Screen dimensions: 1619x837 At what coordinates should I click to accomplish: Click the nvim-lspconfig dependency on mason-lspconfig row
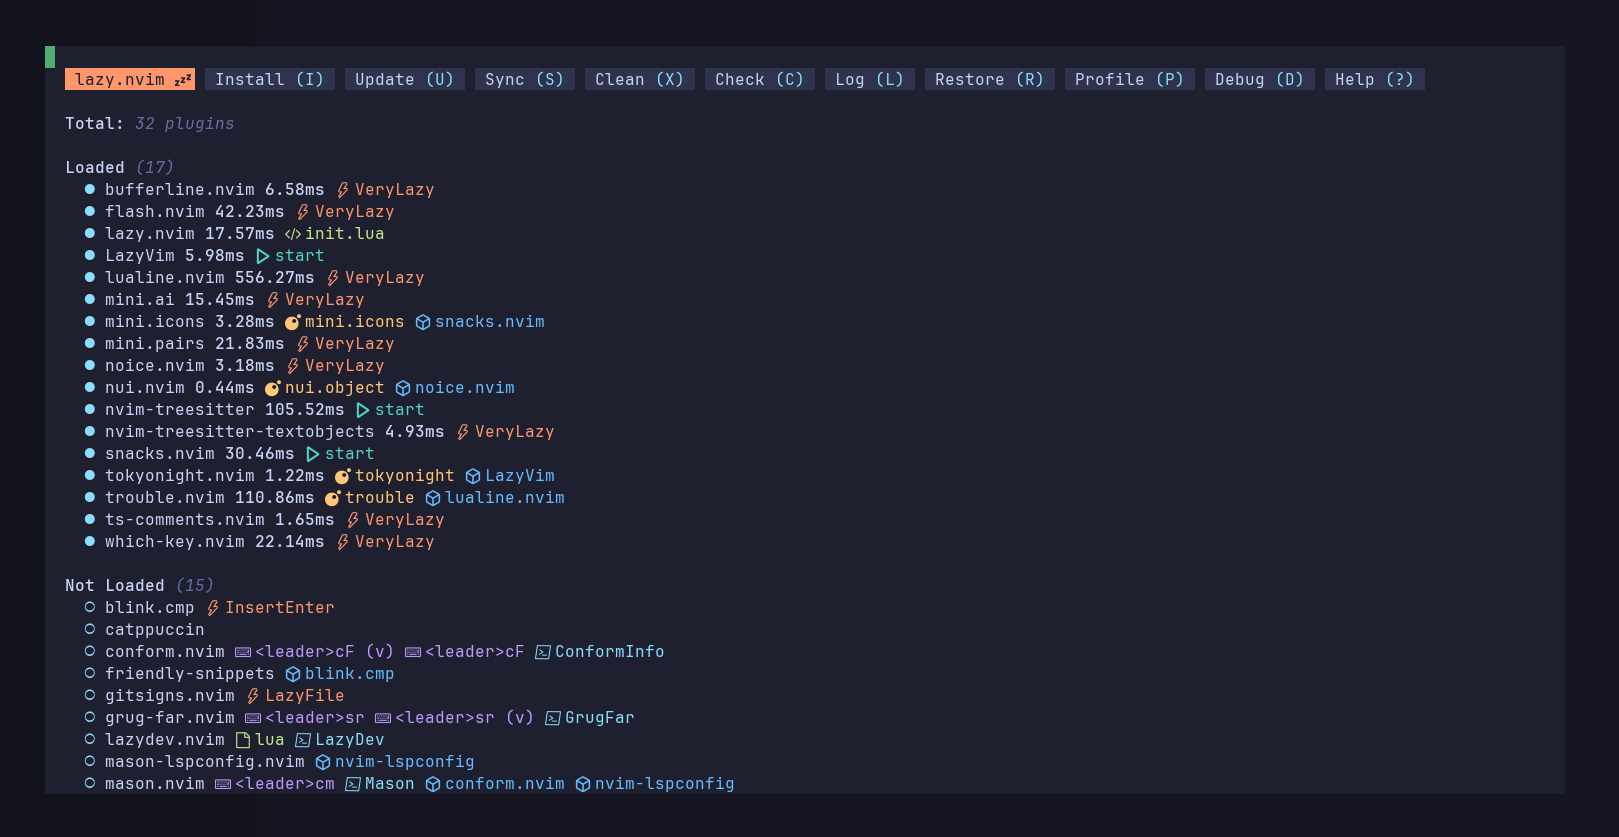coord(405,762)
